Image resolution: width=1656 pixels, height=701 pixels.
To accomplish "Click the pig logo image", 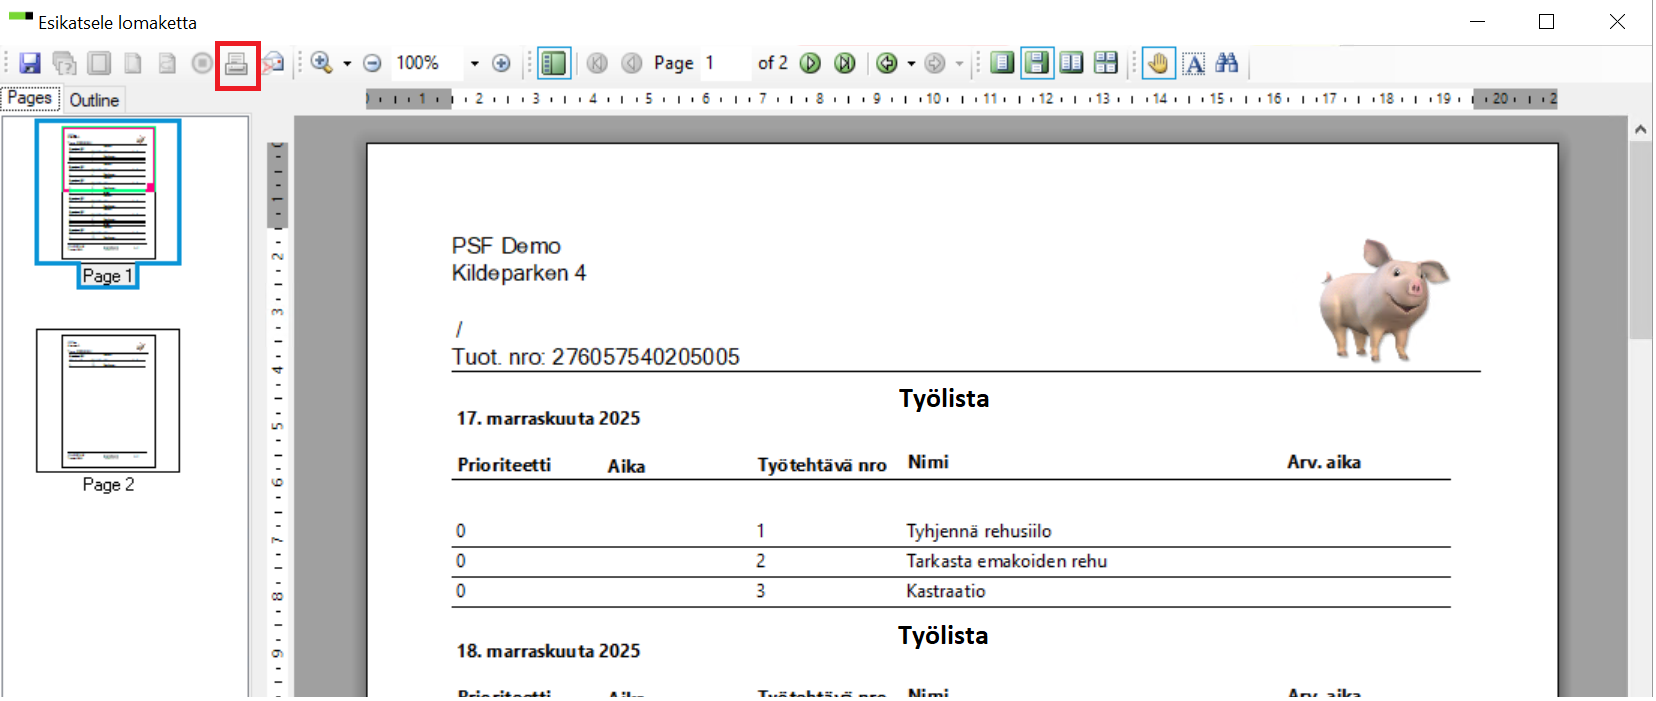I will (1383, 299).
